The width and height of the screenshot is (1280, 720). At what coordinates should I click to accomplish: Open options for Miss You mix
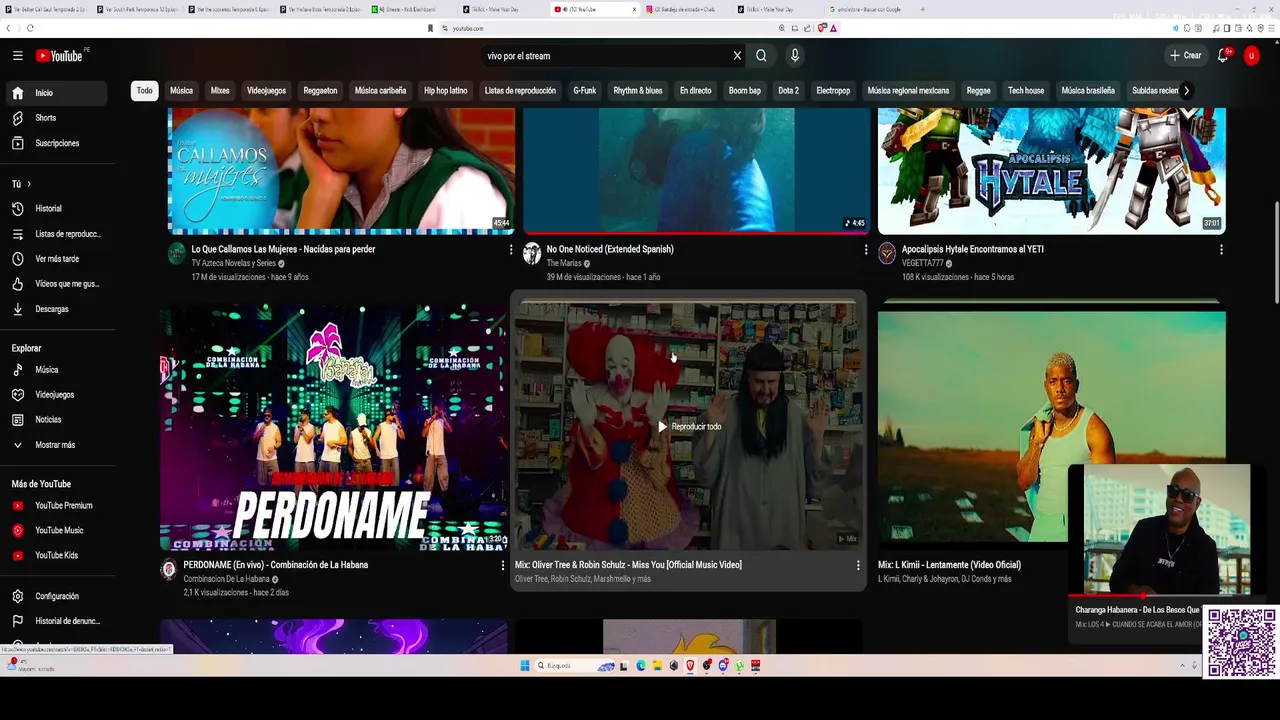pyautogui.click(x=858, y=566)
